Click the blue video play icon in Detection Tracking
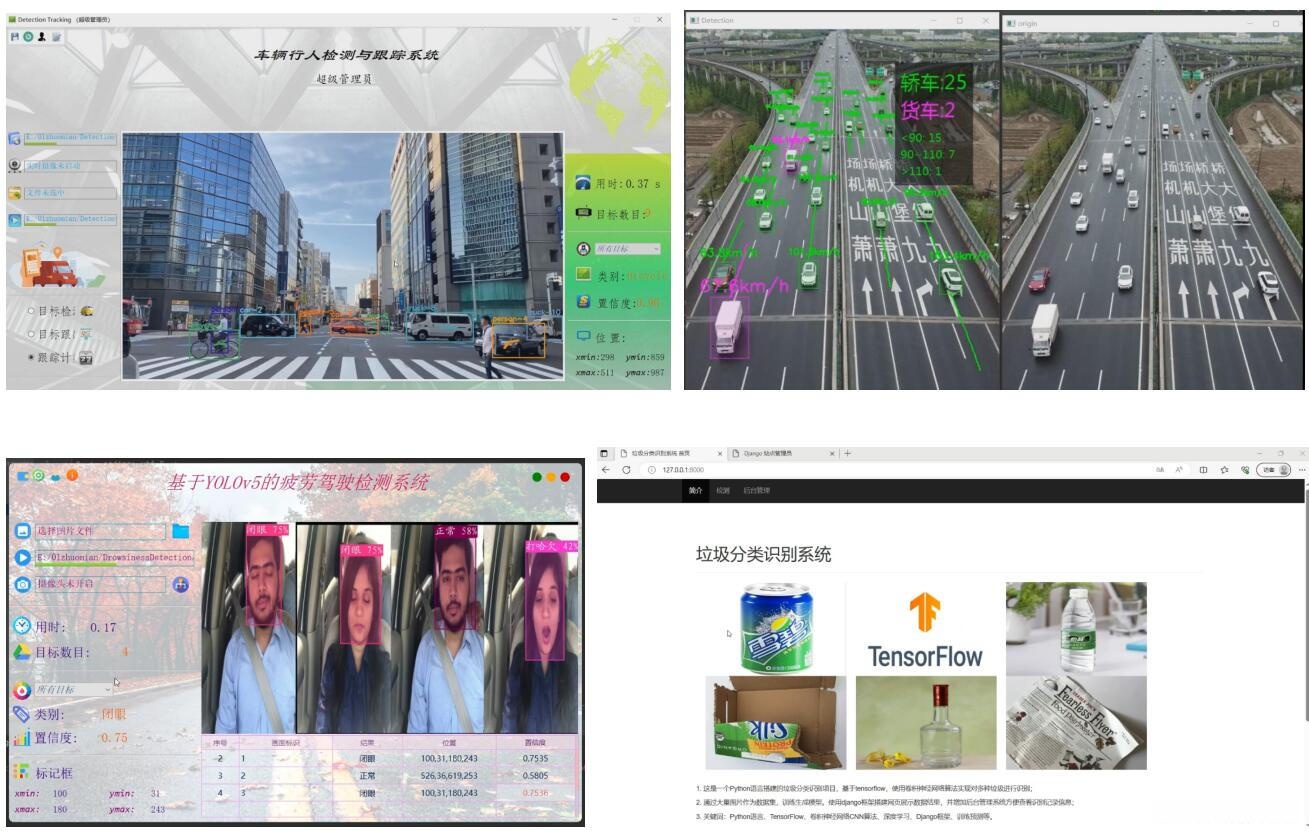This screenshot has height=831, width=1309. coord(15,219)
